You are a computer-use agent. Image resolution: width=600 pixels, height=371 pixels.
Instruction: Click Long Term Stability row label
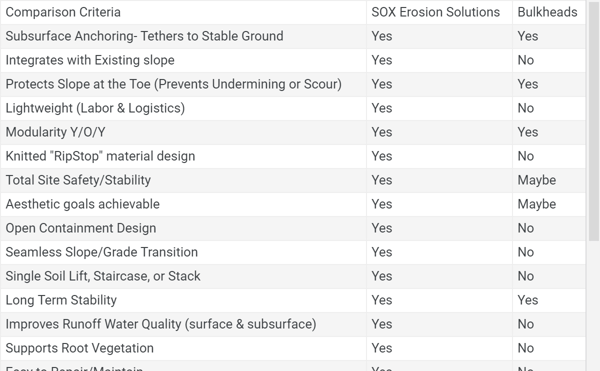[x=61, y=300]
